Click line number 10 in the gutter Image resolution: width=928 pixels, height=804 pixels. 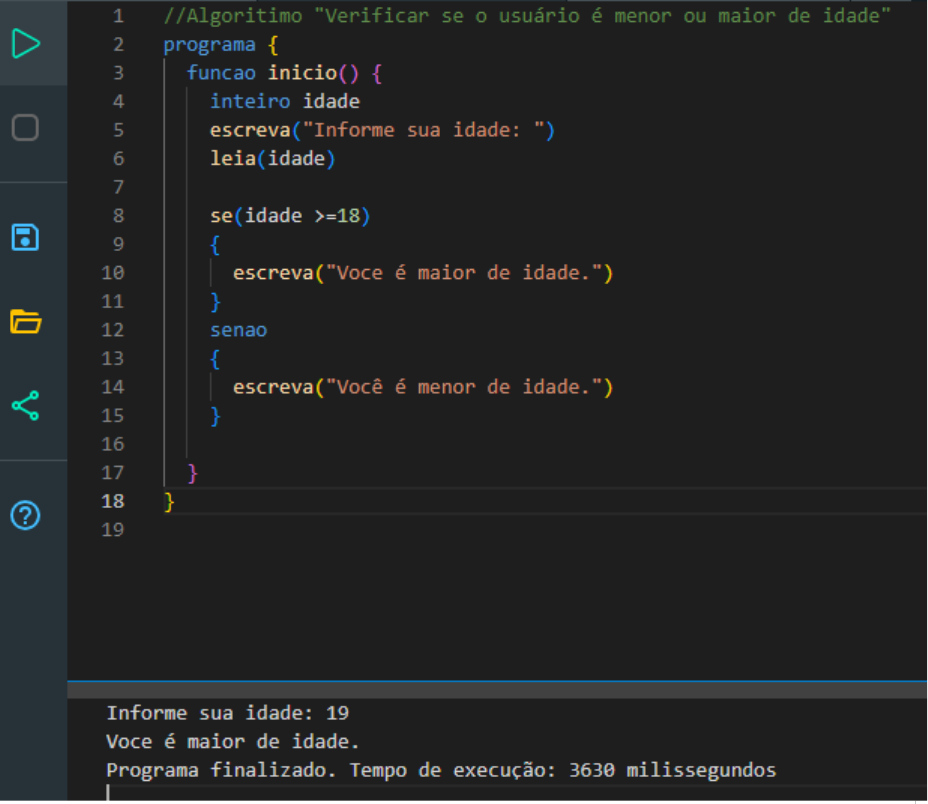tap(112, 273)
